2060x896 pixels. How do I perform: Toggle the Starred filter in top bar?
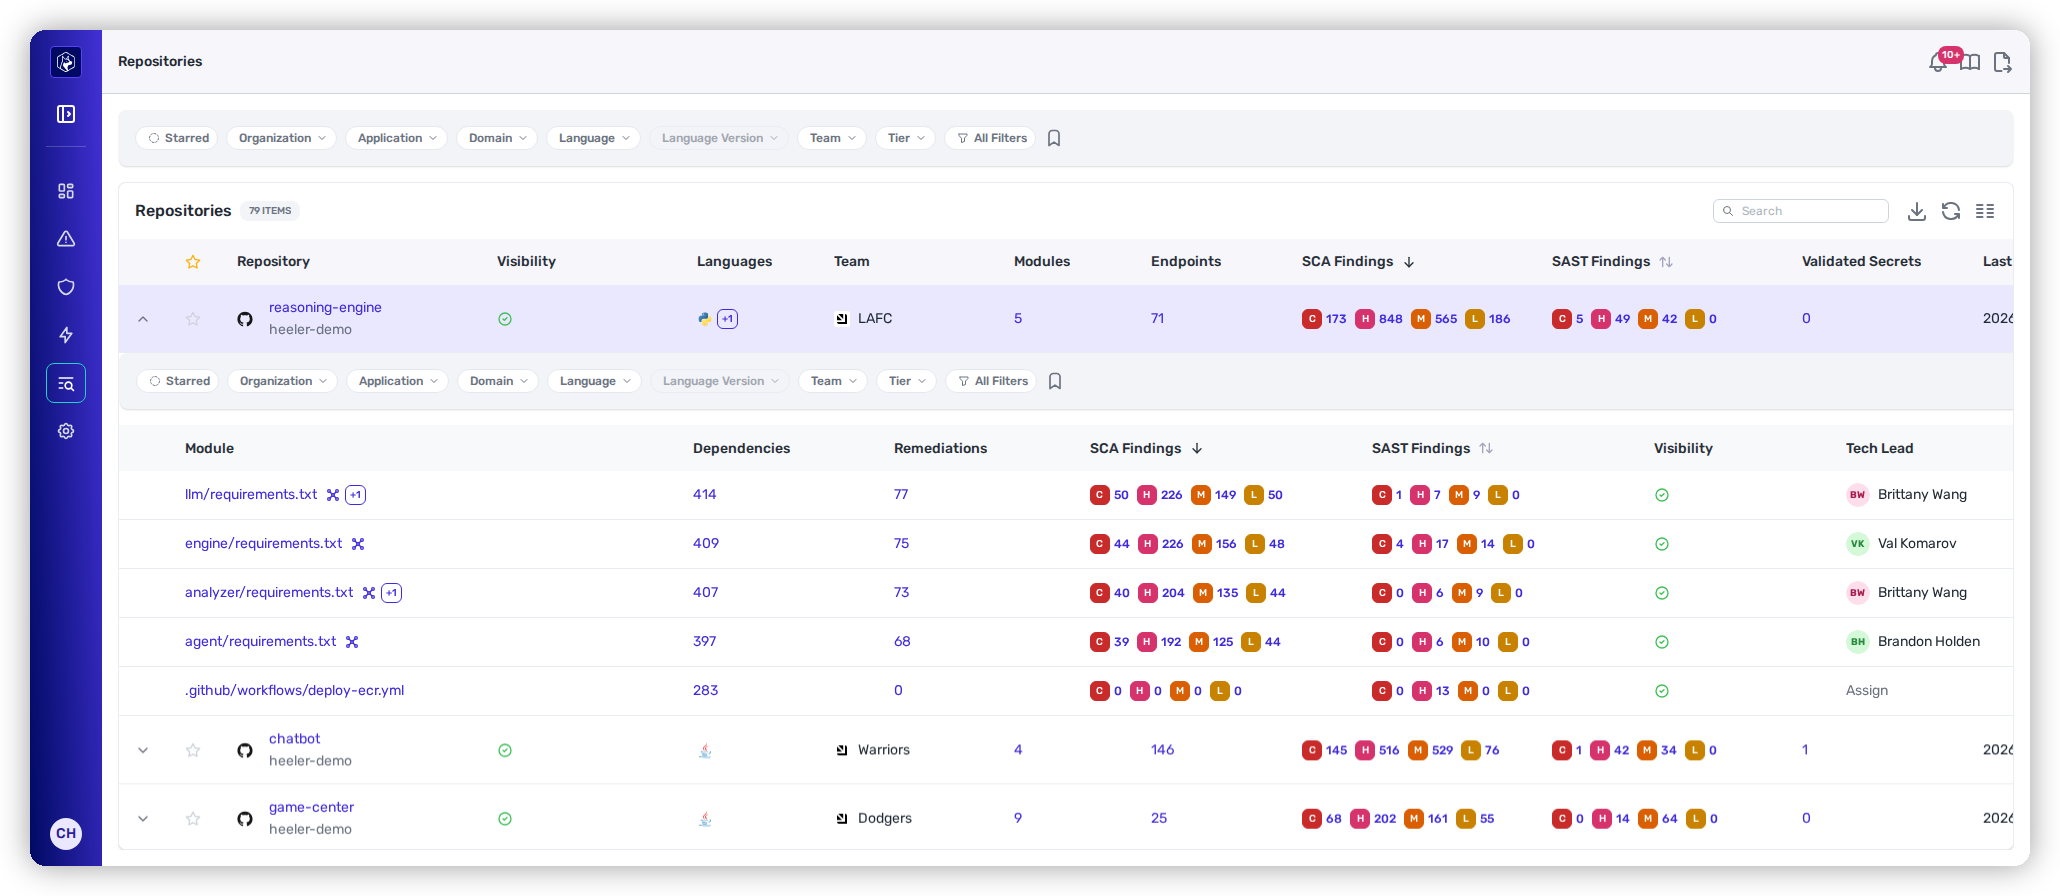pyautogui.click(x=179, y=138)
